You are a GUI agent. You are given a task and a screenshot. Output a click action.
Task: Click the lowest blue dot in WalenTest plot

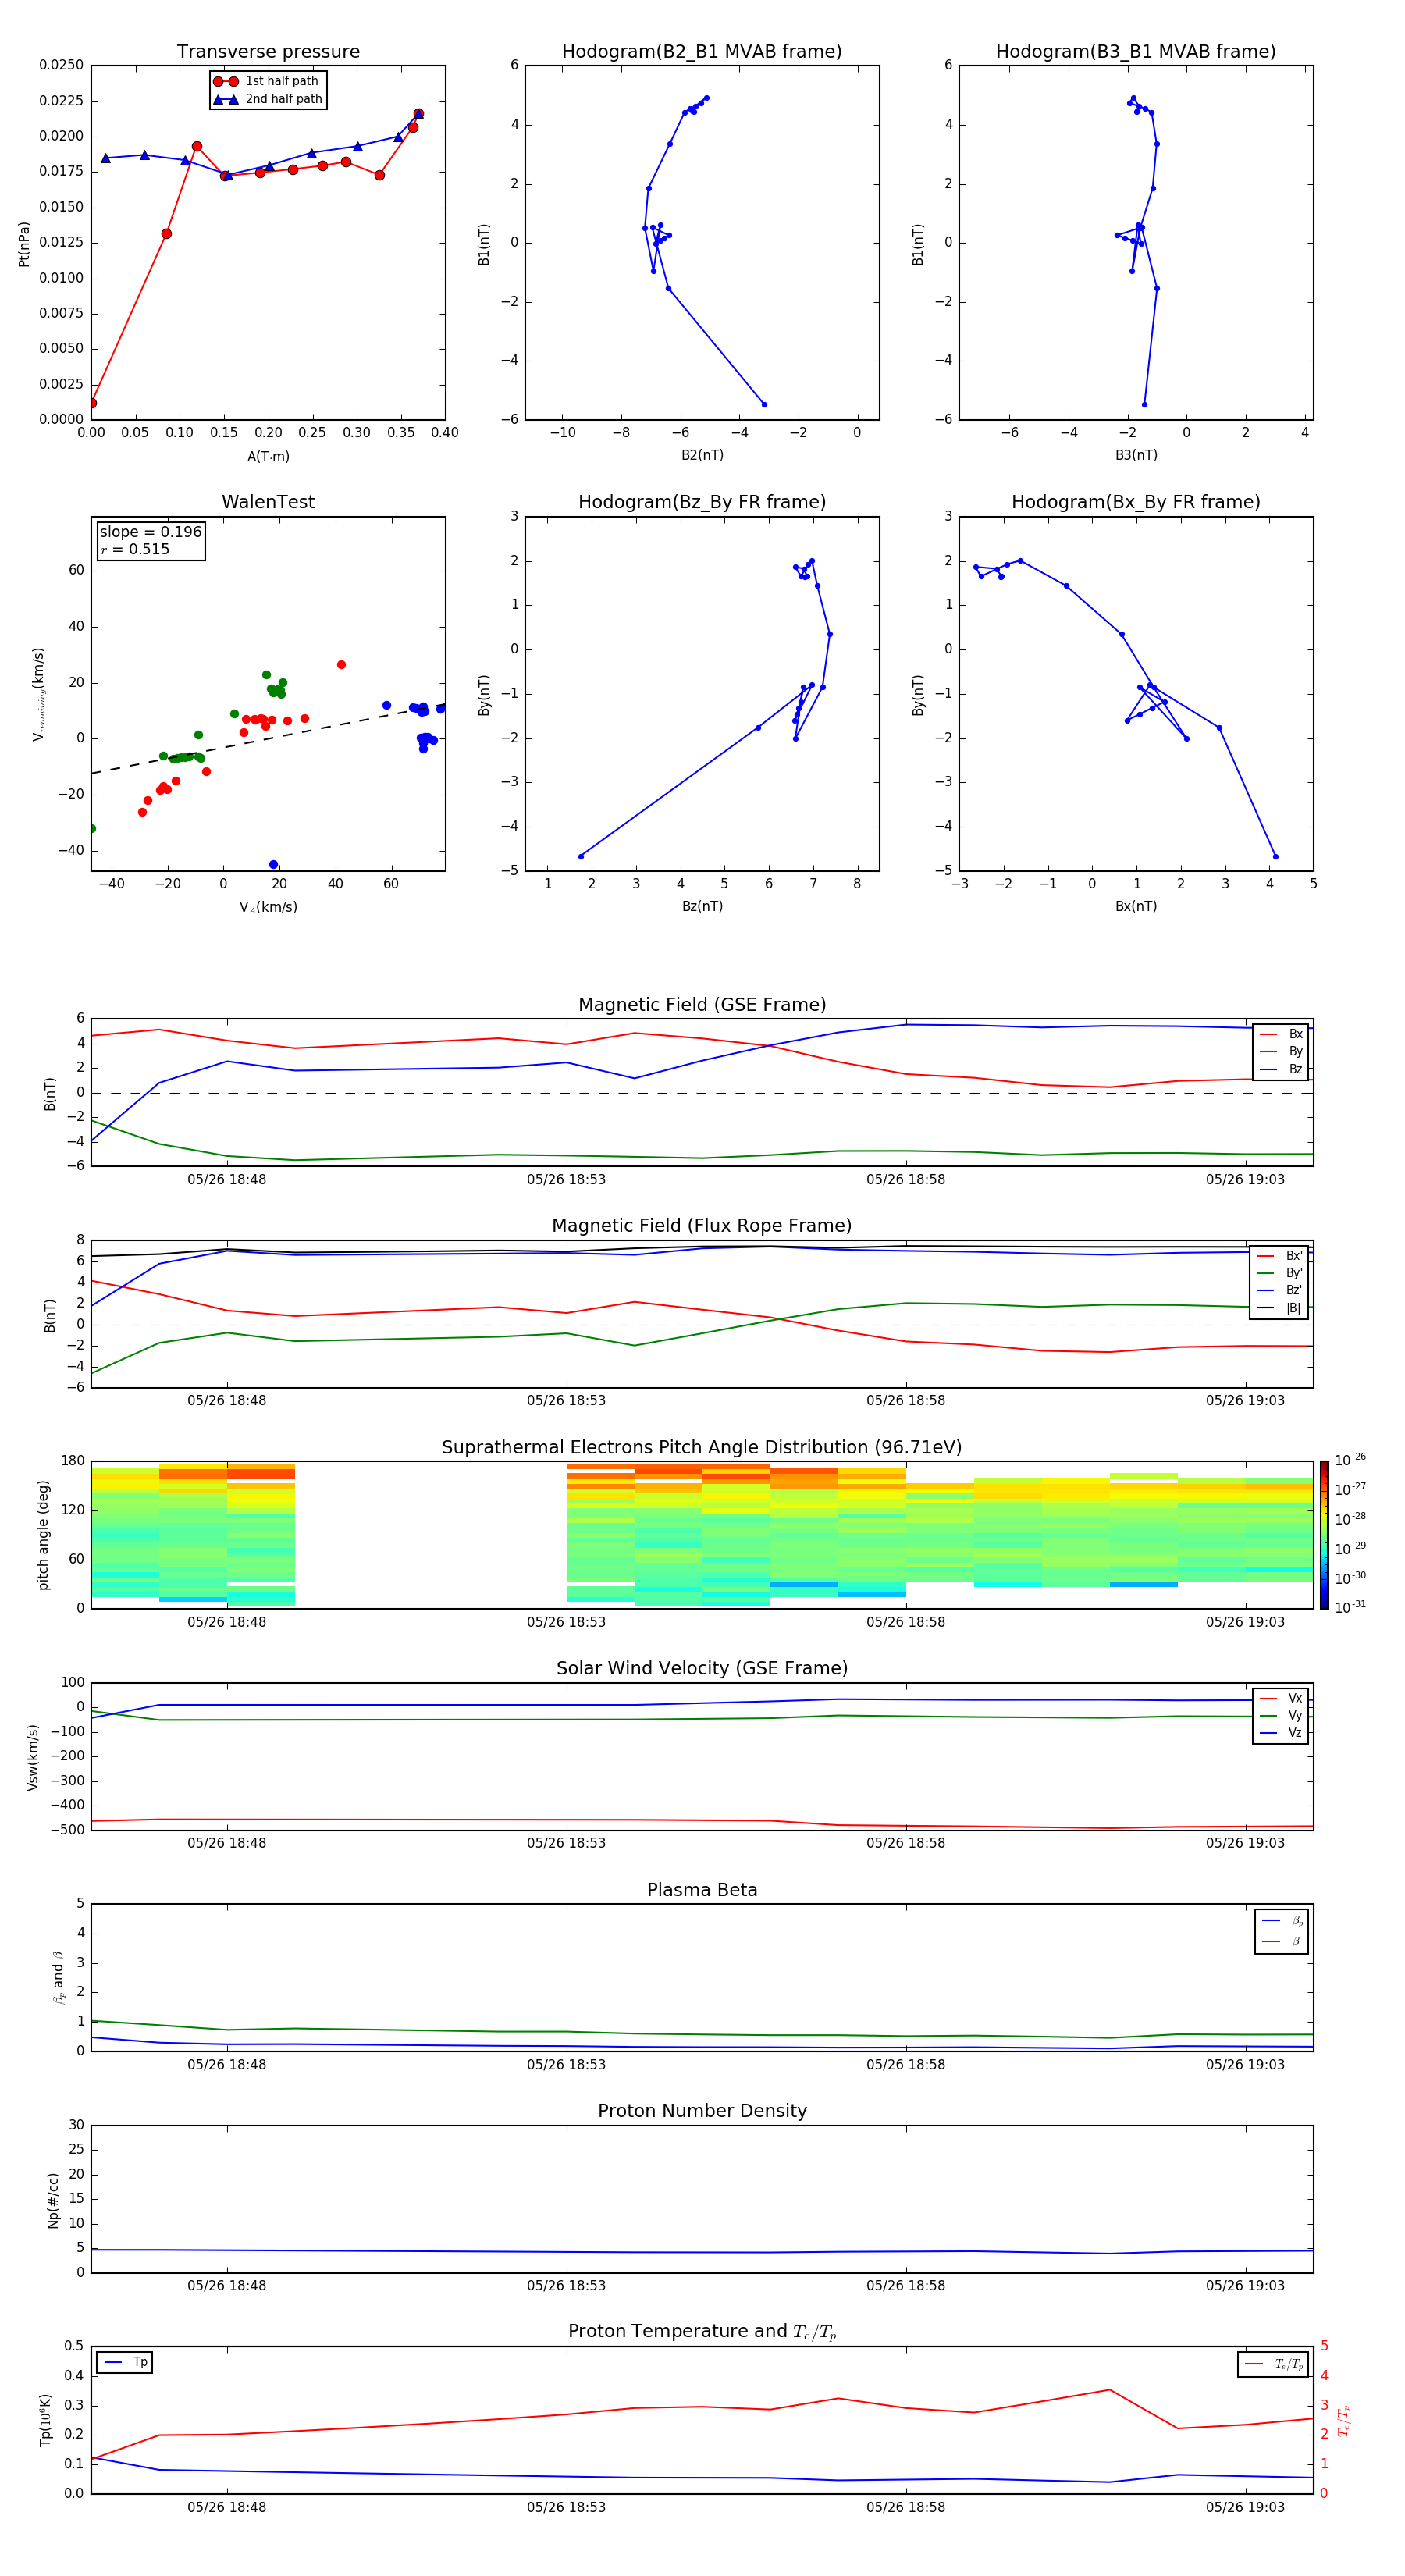click(273, 864)
